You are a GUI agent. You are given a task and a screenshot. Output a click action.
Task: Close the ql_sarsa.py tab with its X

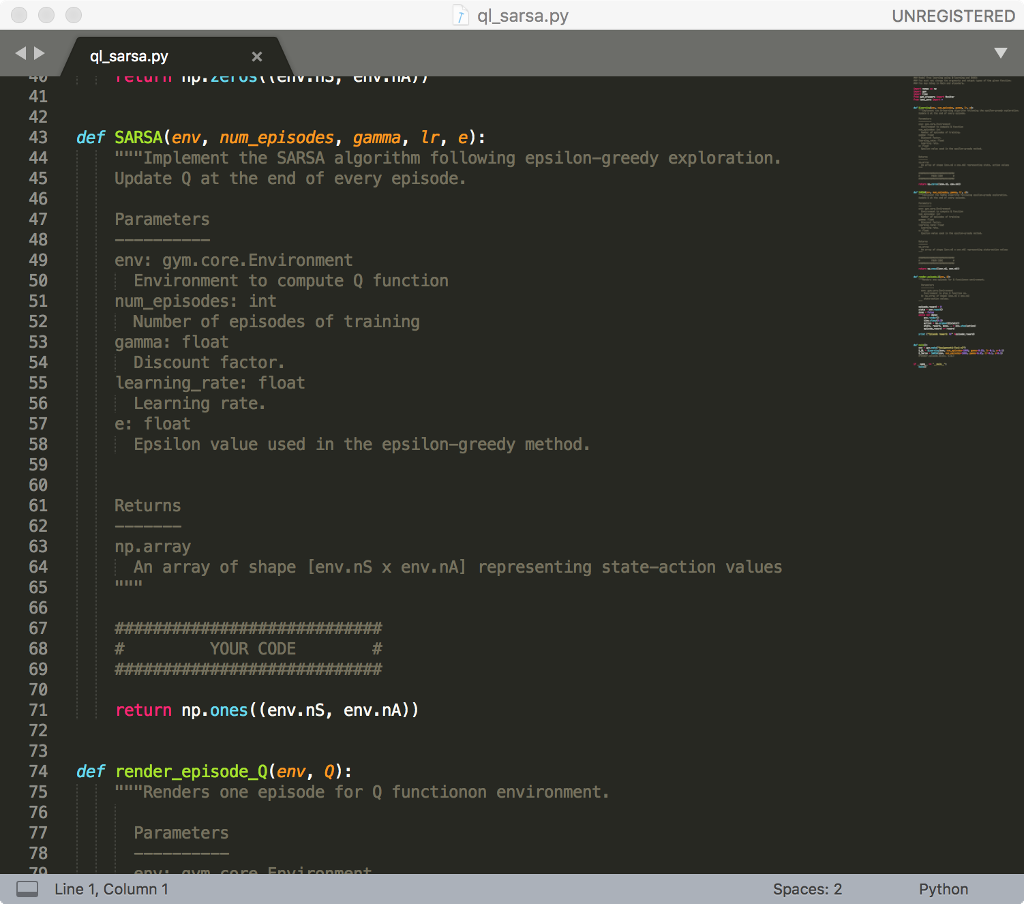click(x=256, y=56)
